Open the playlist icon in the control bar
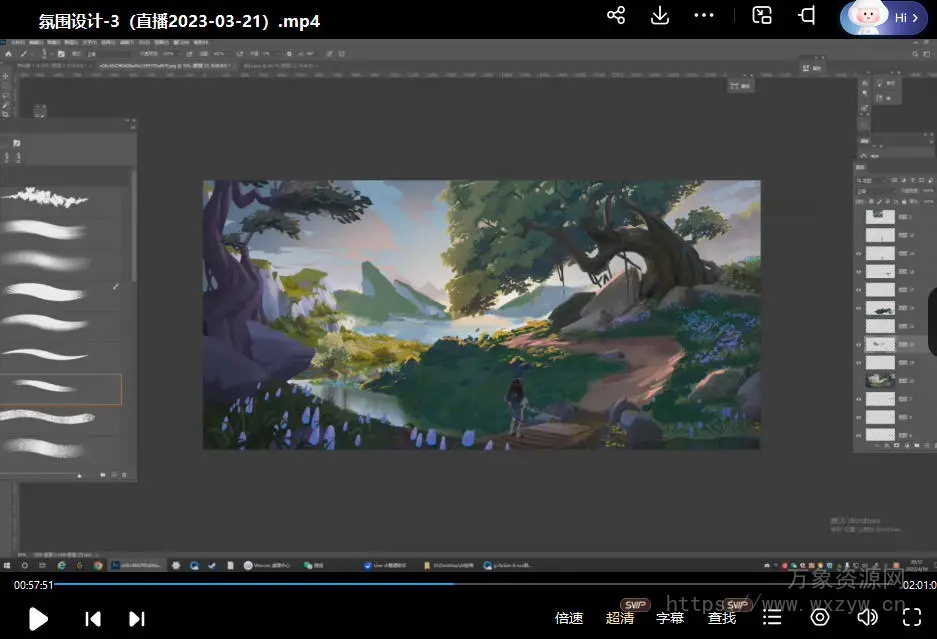 coord(771,617)
